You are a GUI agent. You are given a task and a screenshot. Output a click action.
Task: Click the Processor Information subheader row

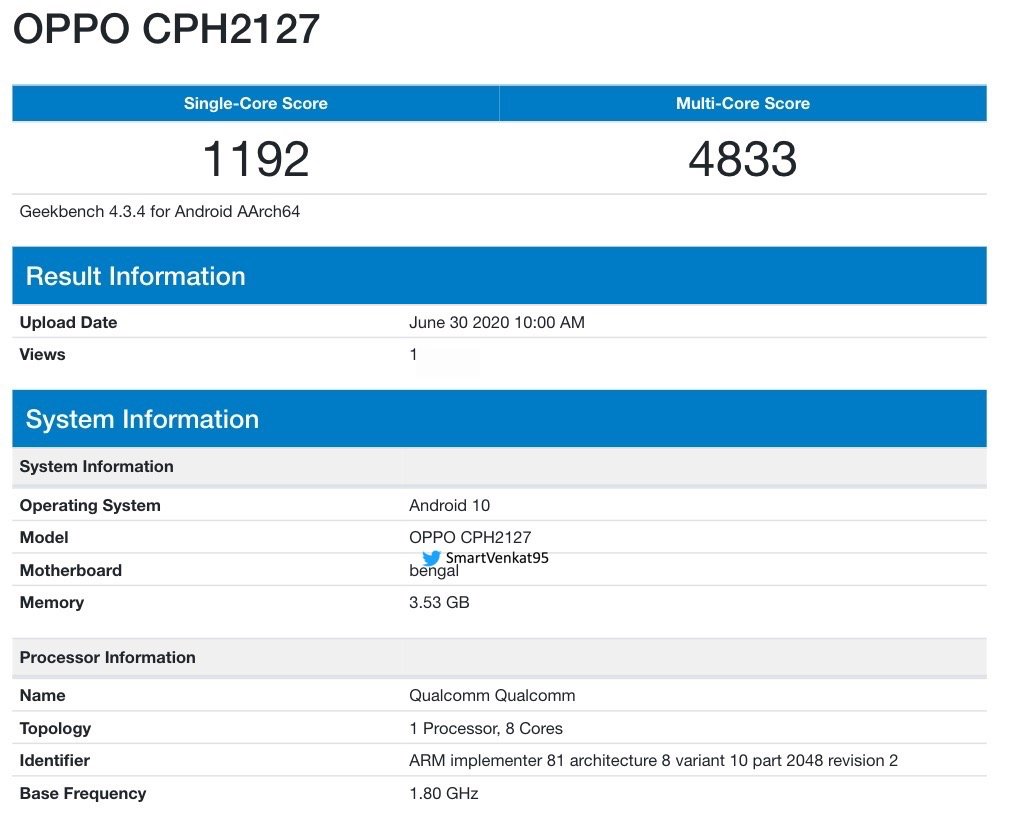107,657
